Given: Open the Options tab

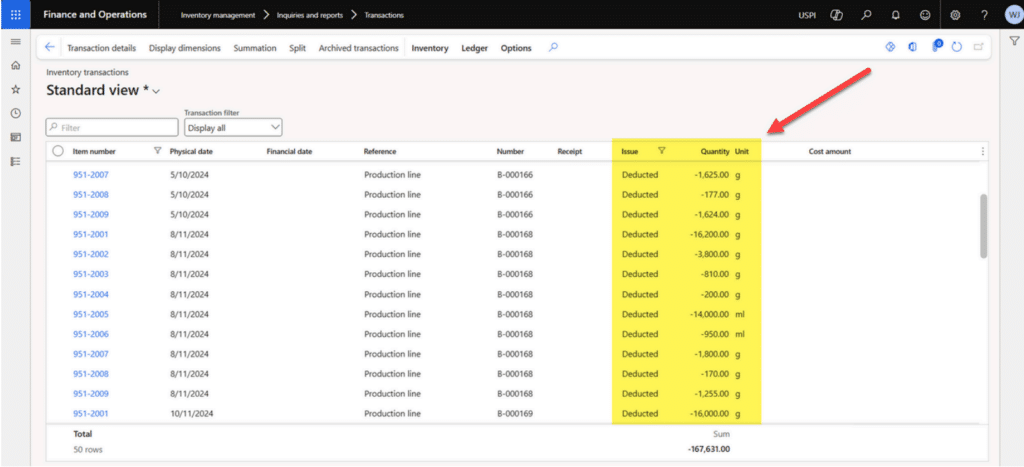Looking at the screenshot, I should tap(516, 48).
